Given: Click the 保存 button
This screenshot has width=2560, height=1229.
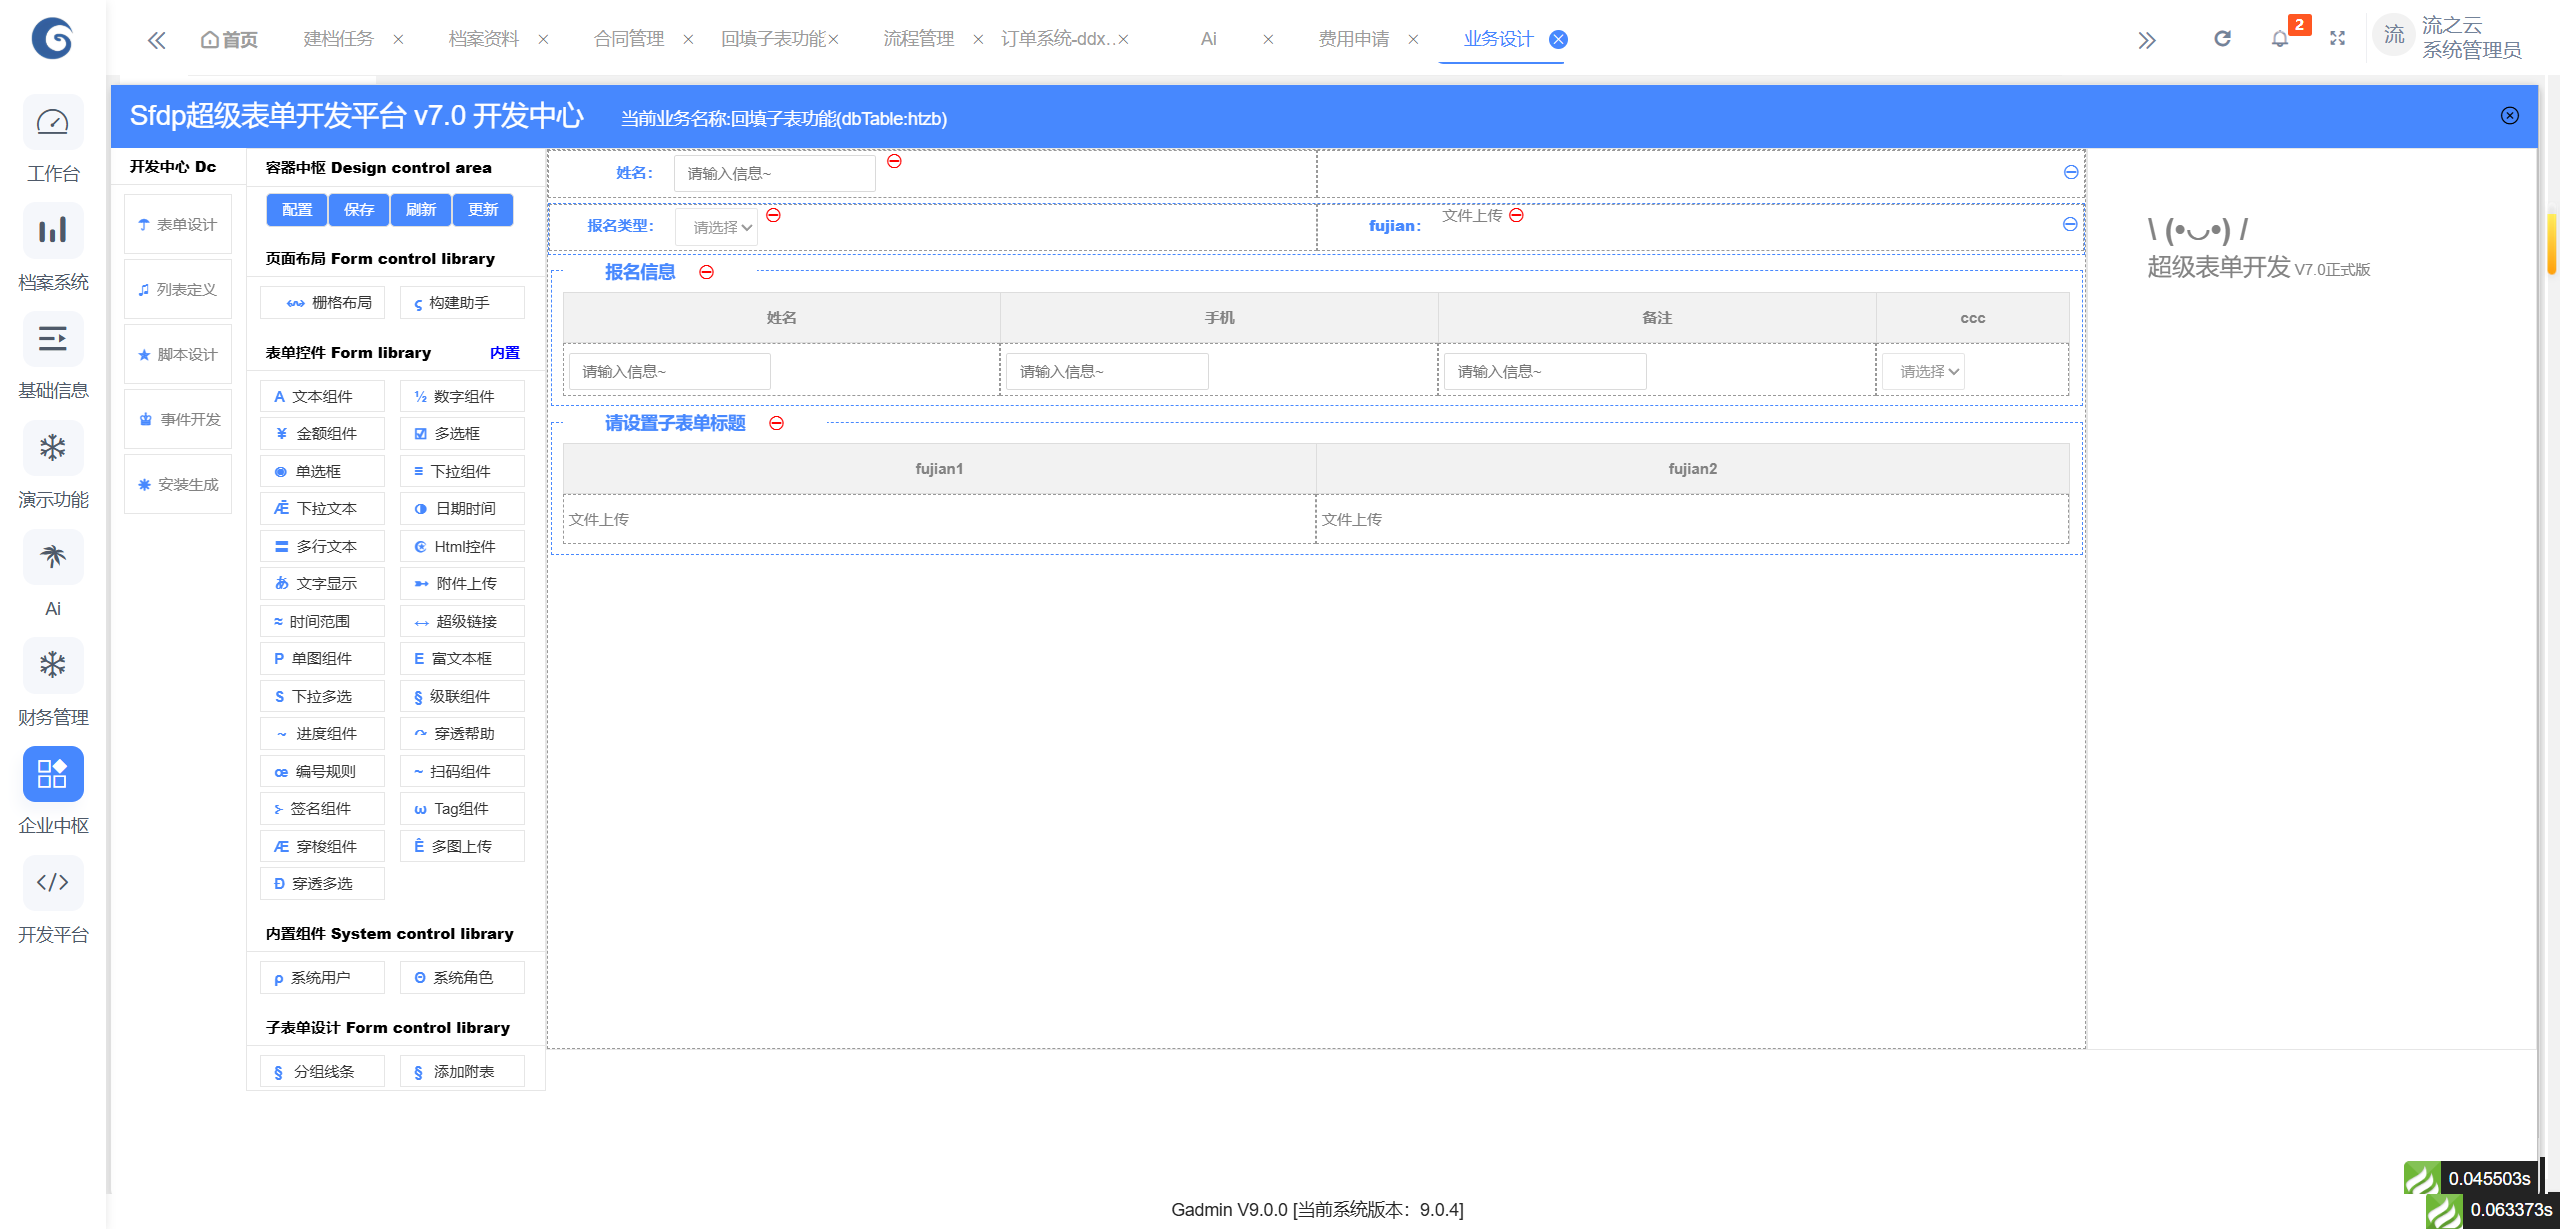Looking at the screenshot, I should tap(359, 210).
